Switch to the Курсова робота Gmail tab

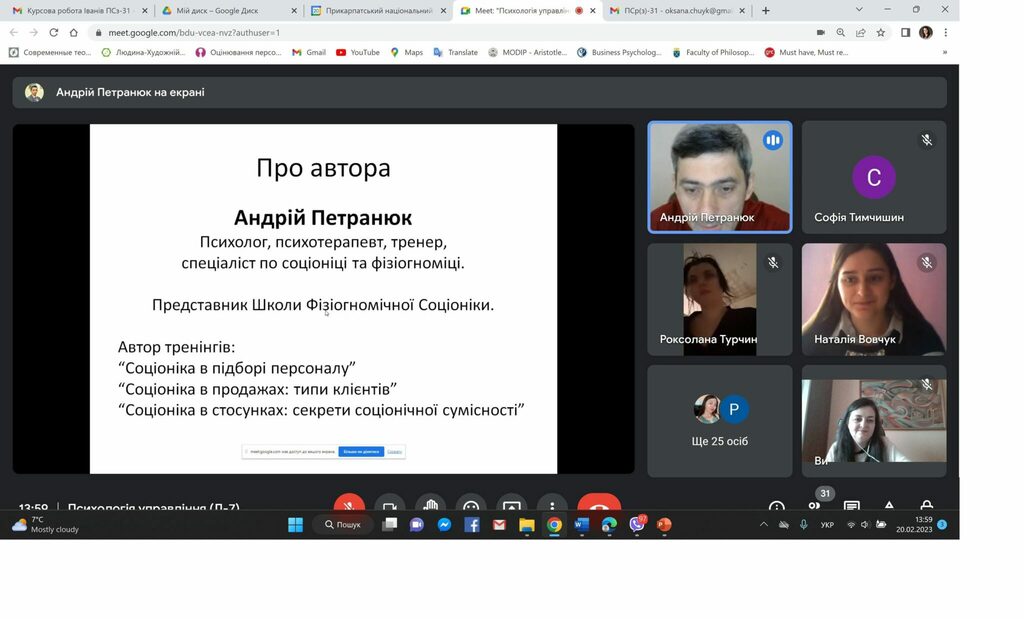[x=75, y=10]
